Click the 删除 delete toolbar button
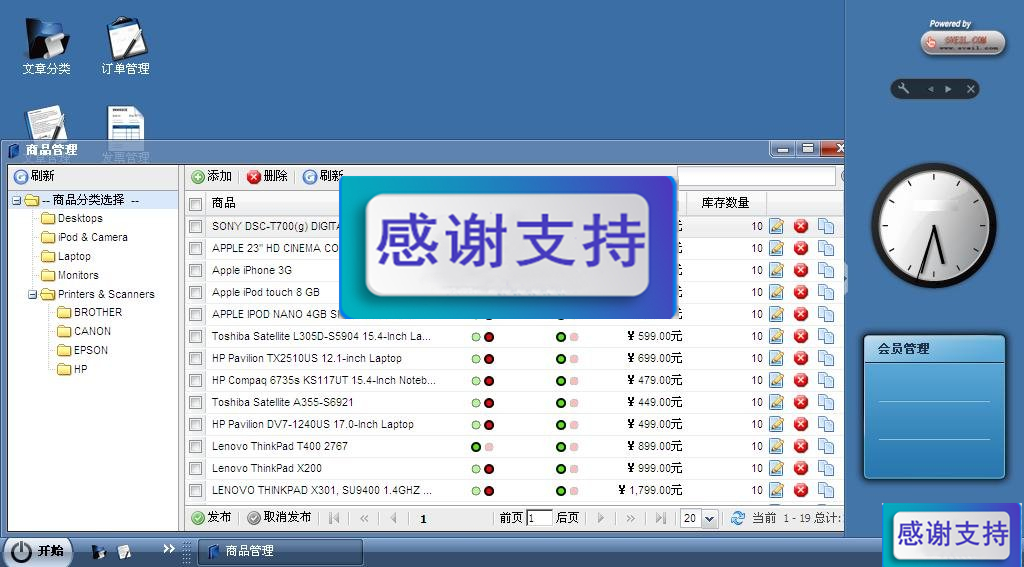 pyautogui.click(x=267, y=176)
